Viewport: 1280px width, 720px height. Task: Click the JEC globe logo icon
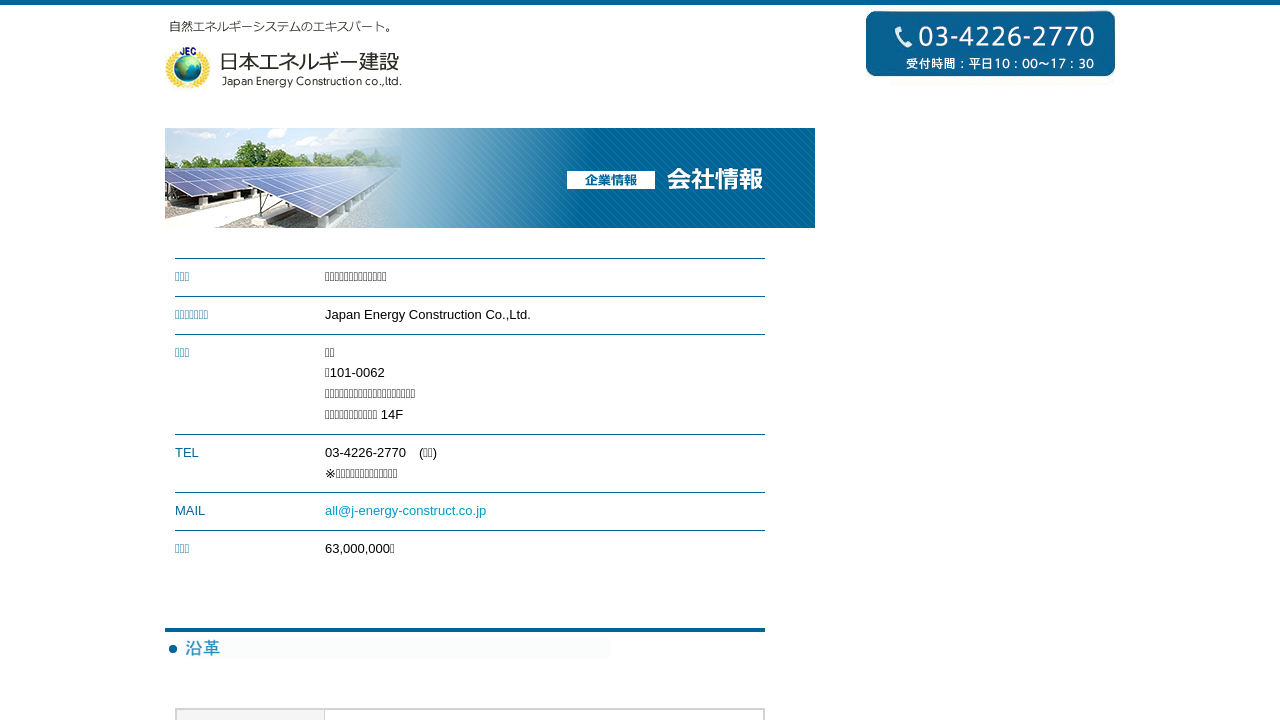[187, 68]
